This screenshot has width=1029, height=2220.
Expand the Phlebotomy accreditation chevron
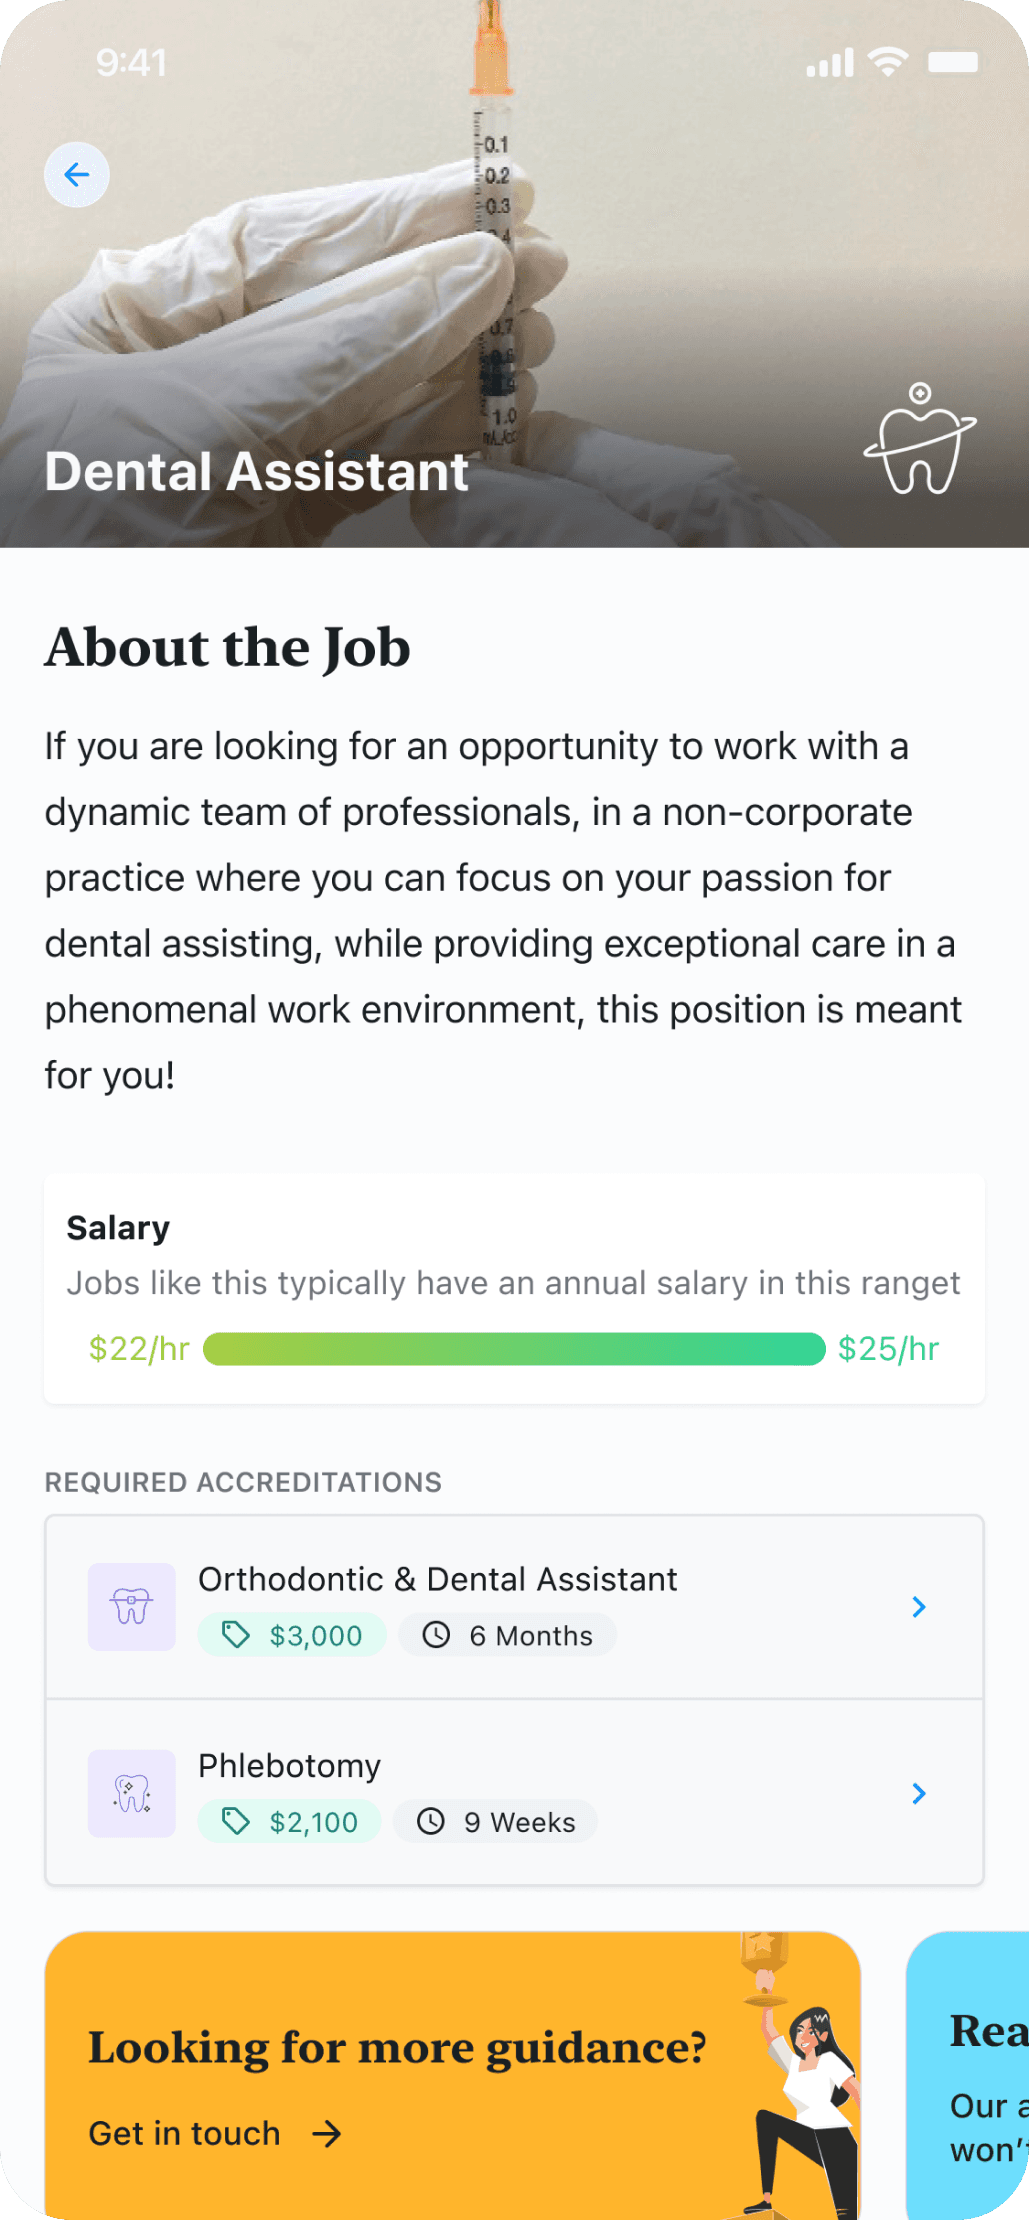[x=919, y=1794]
